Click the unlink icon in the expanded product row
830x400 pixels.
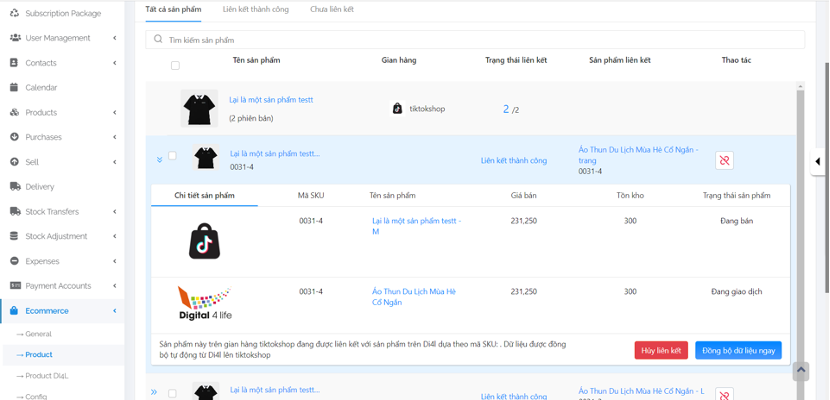pyautogui.click(x=724, y=160)
